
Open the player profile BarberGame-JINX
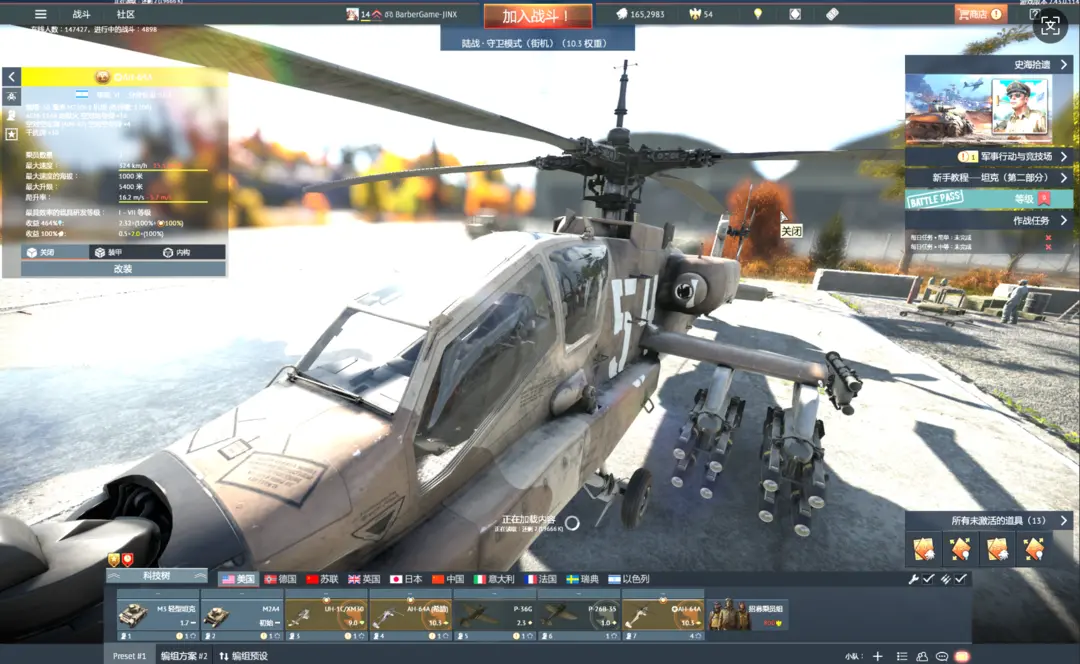[x=403, y=14]
